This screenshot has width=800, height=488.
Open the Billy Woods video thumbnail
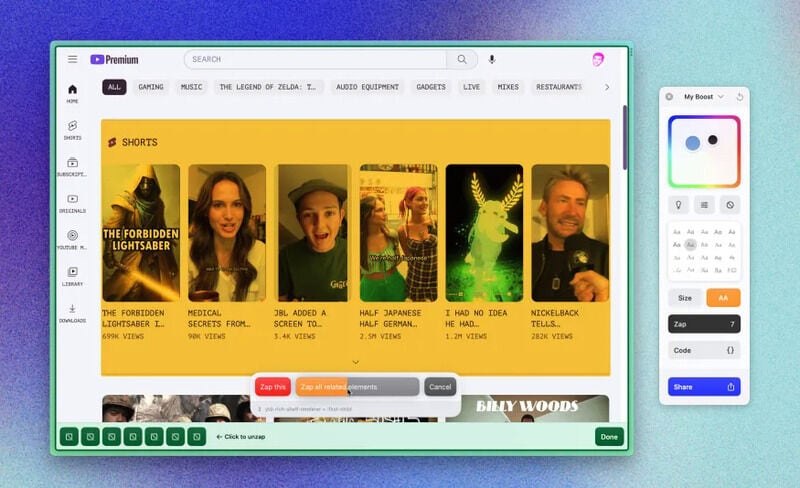point(527,408)
